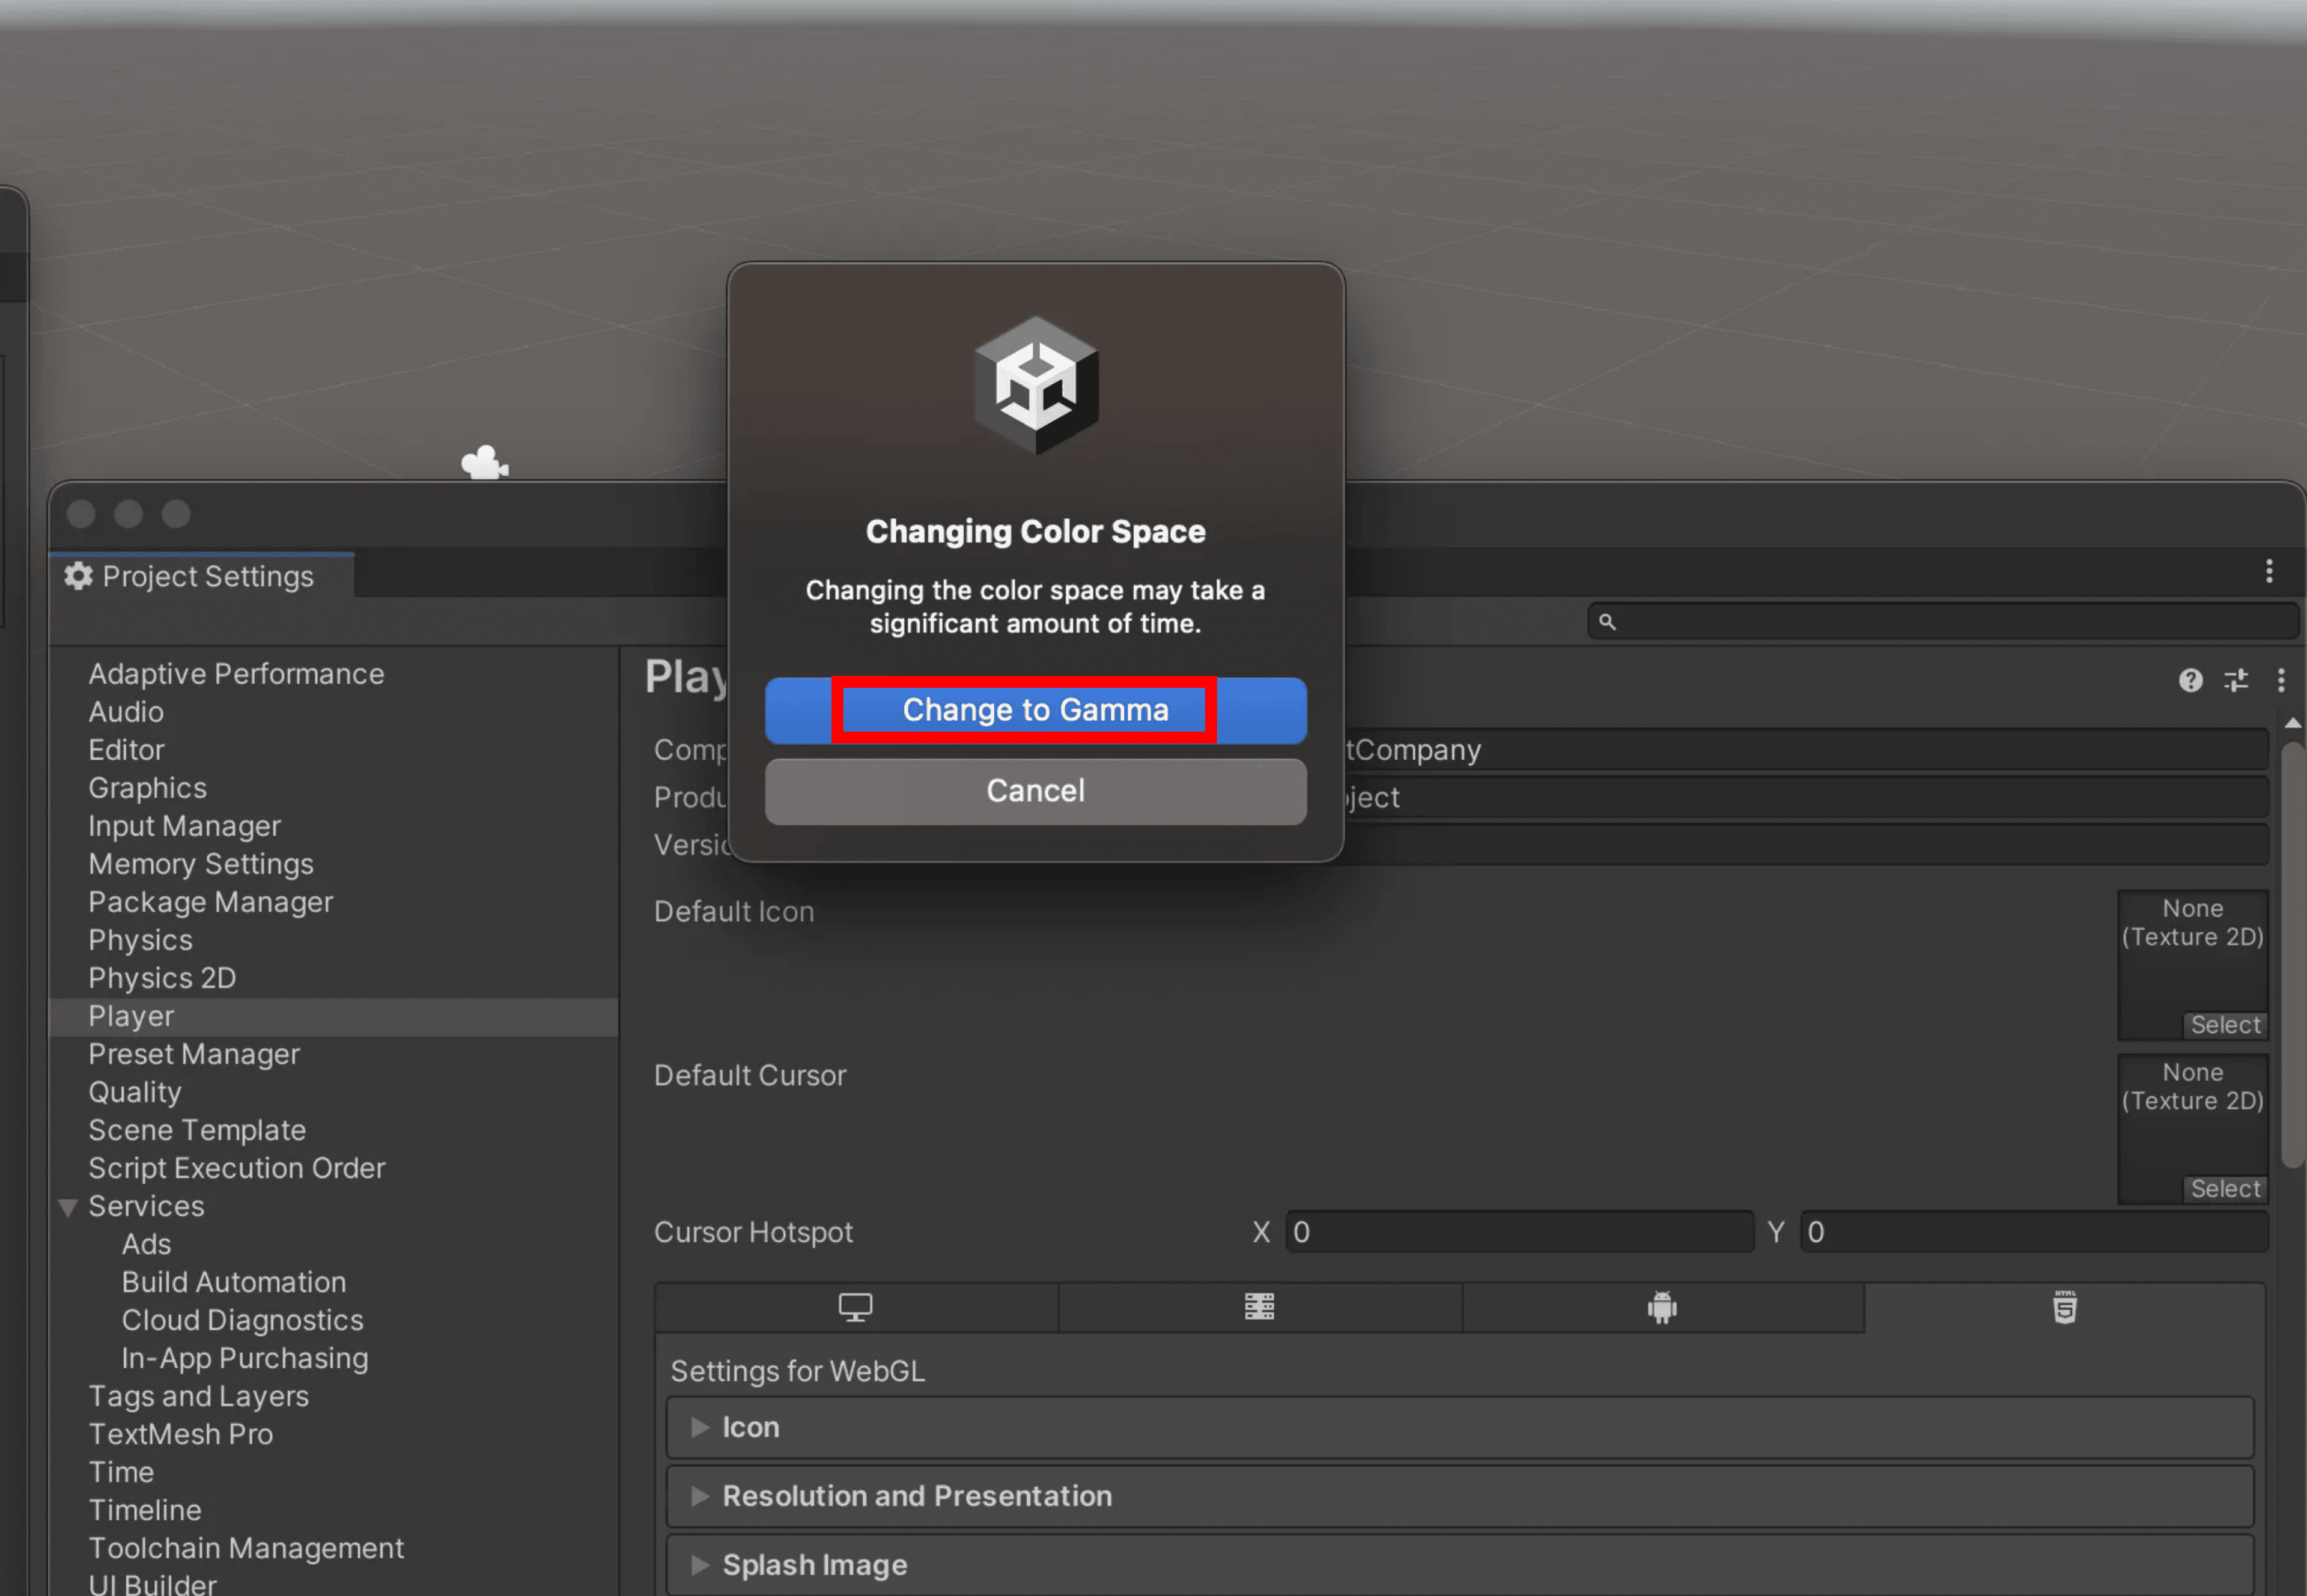Open the Player panel three-dot menu
This screenshot has width=2307, height=1596.
pyautogui.click(x=2280, y=680)
